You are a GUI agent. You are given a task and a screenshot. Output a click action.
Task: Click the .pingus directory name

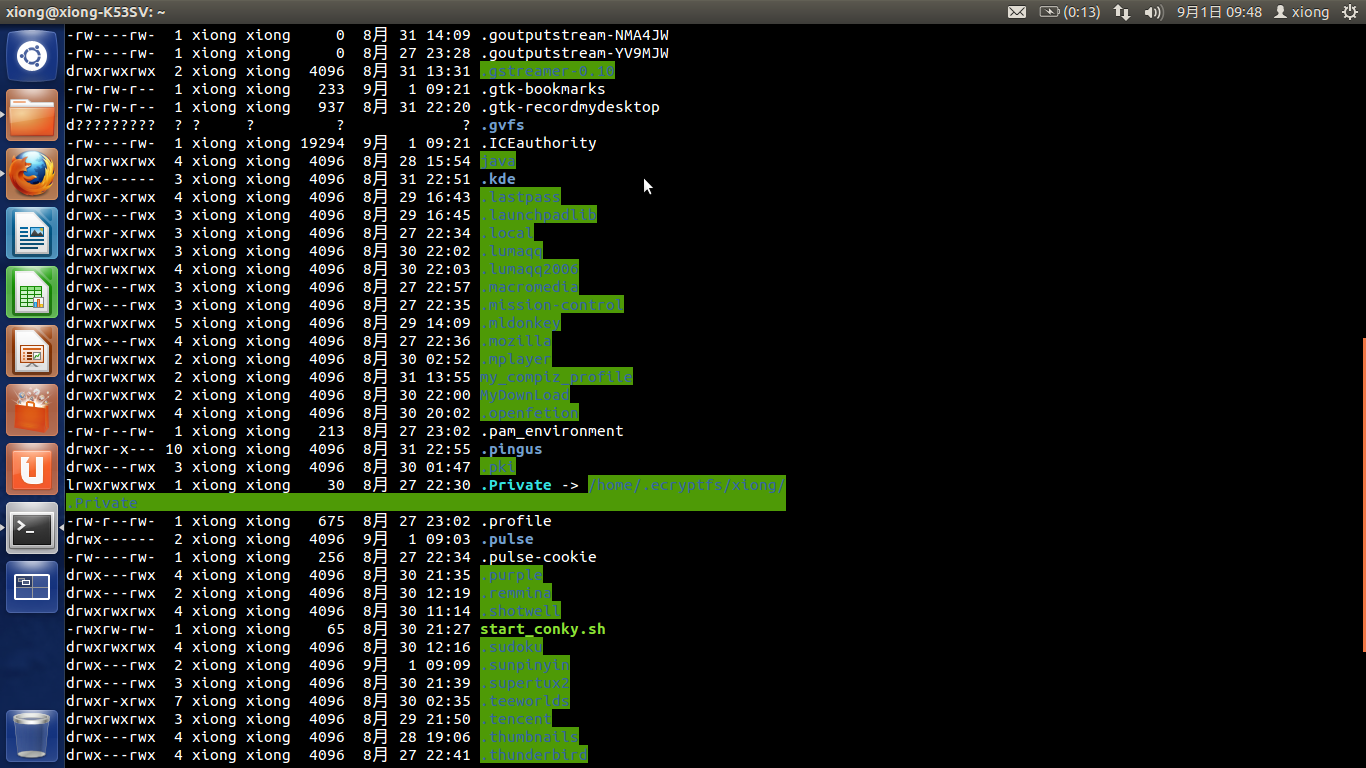pos(511,449)
